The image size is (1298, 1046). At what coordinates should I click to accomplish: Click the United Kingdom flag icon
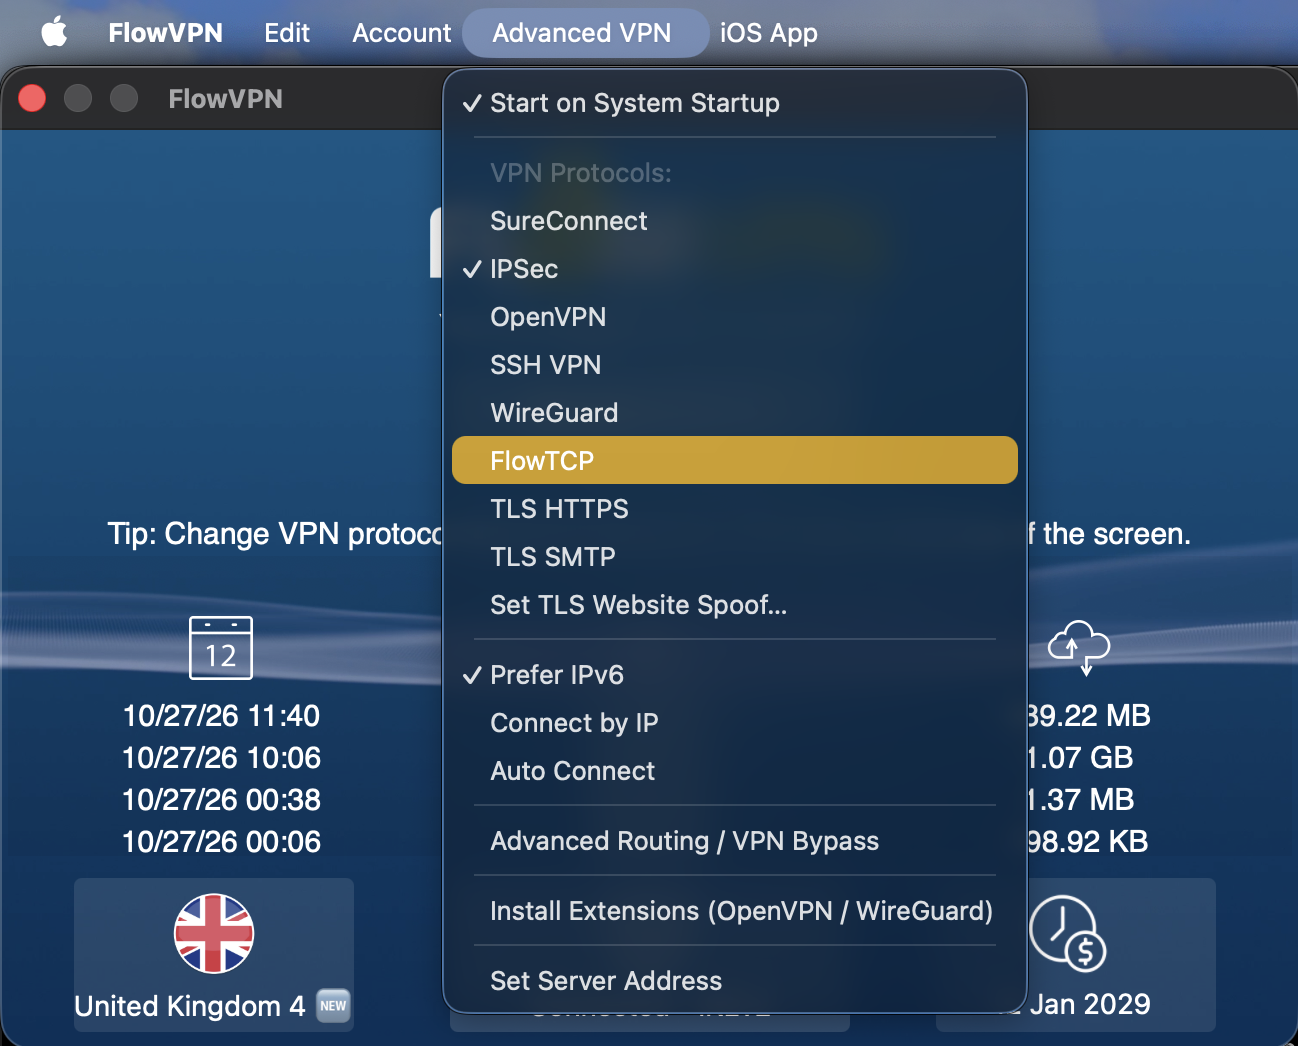(214, 933)
